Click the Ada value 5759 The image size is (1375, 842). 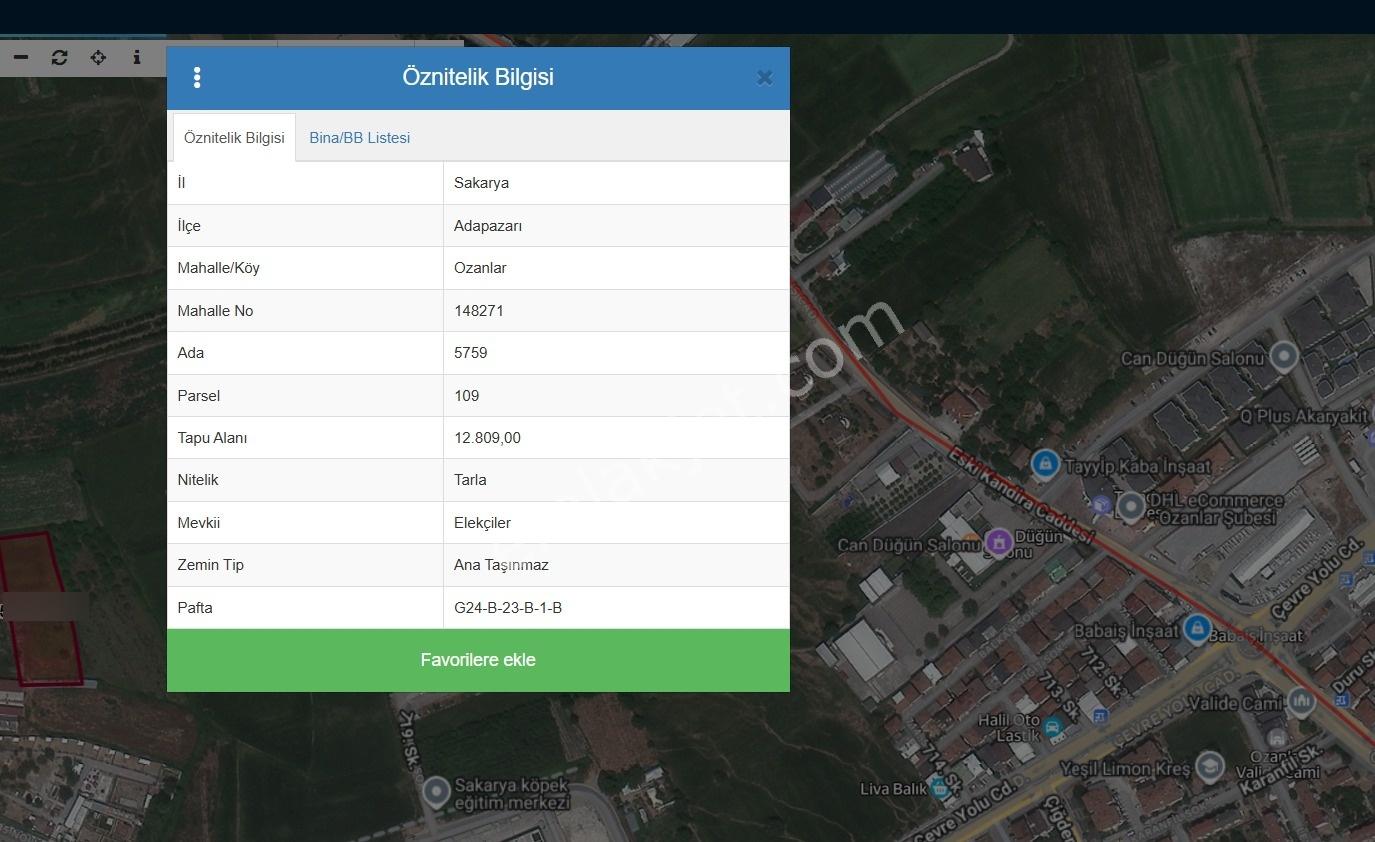tap(471, 353)
